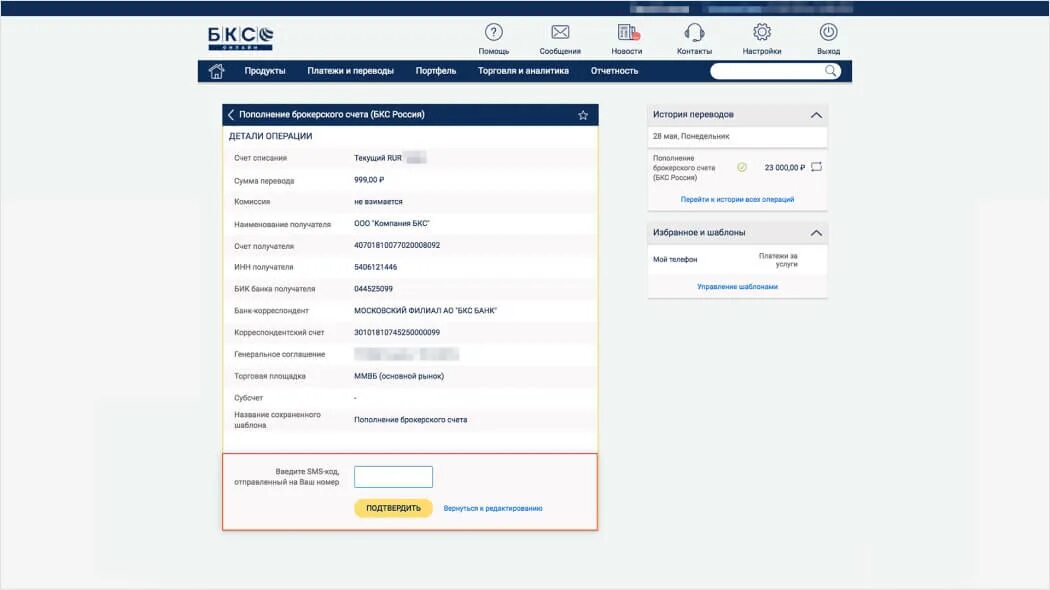Click the ПОДТВЕРДИТЬ button

393,508
